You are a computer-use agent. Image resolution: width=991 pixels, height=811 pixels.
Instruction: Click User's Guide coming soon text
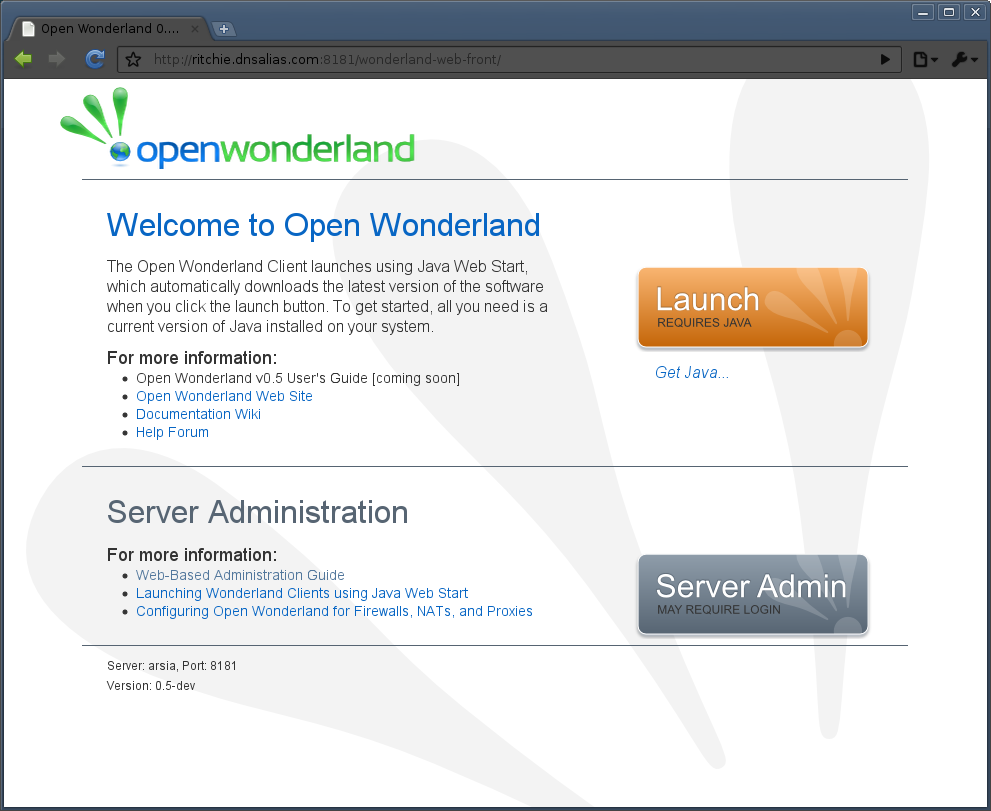pyautogui.click(x=298, y=378)
